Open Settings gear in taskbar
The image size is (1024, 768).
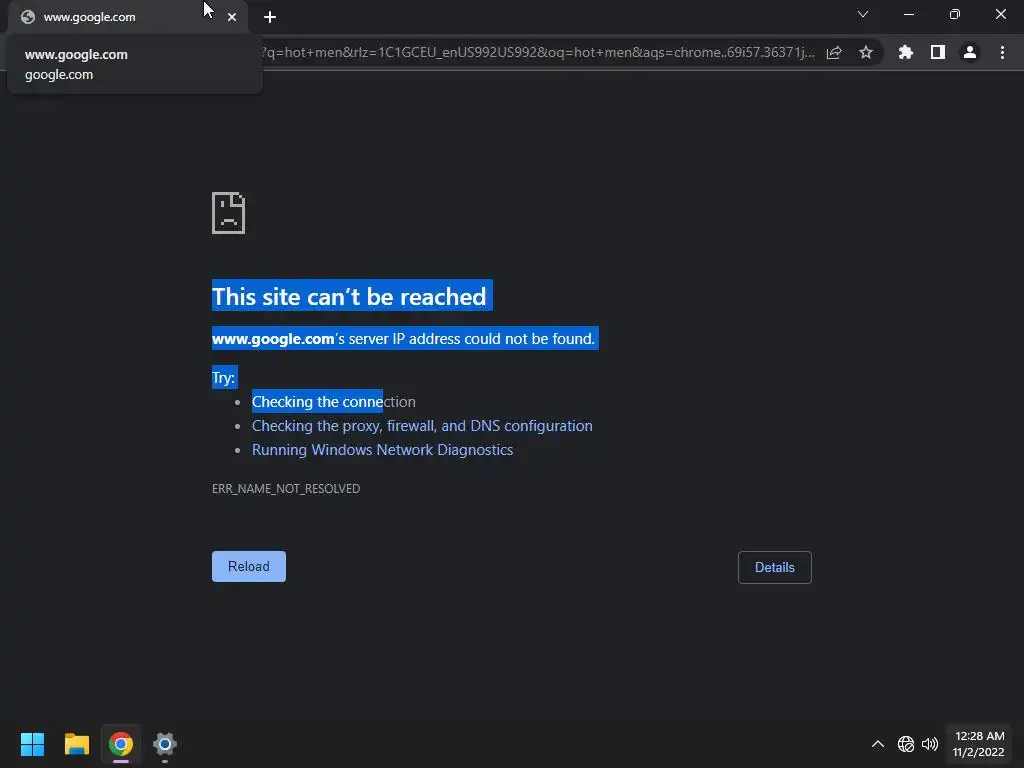point(165,744)
